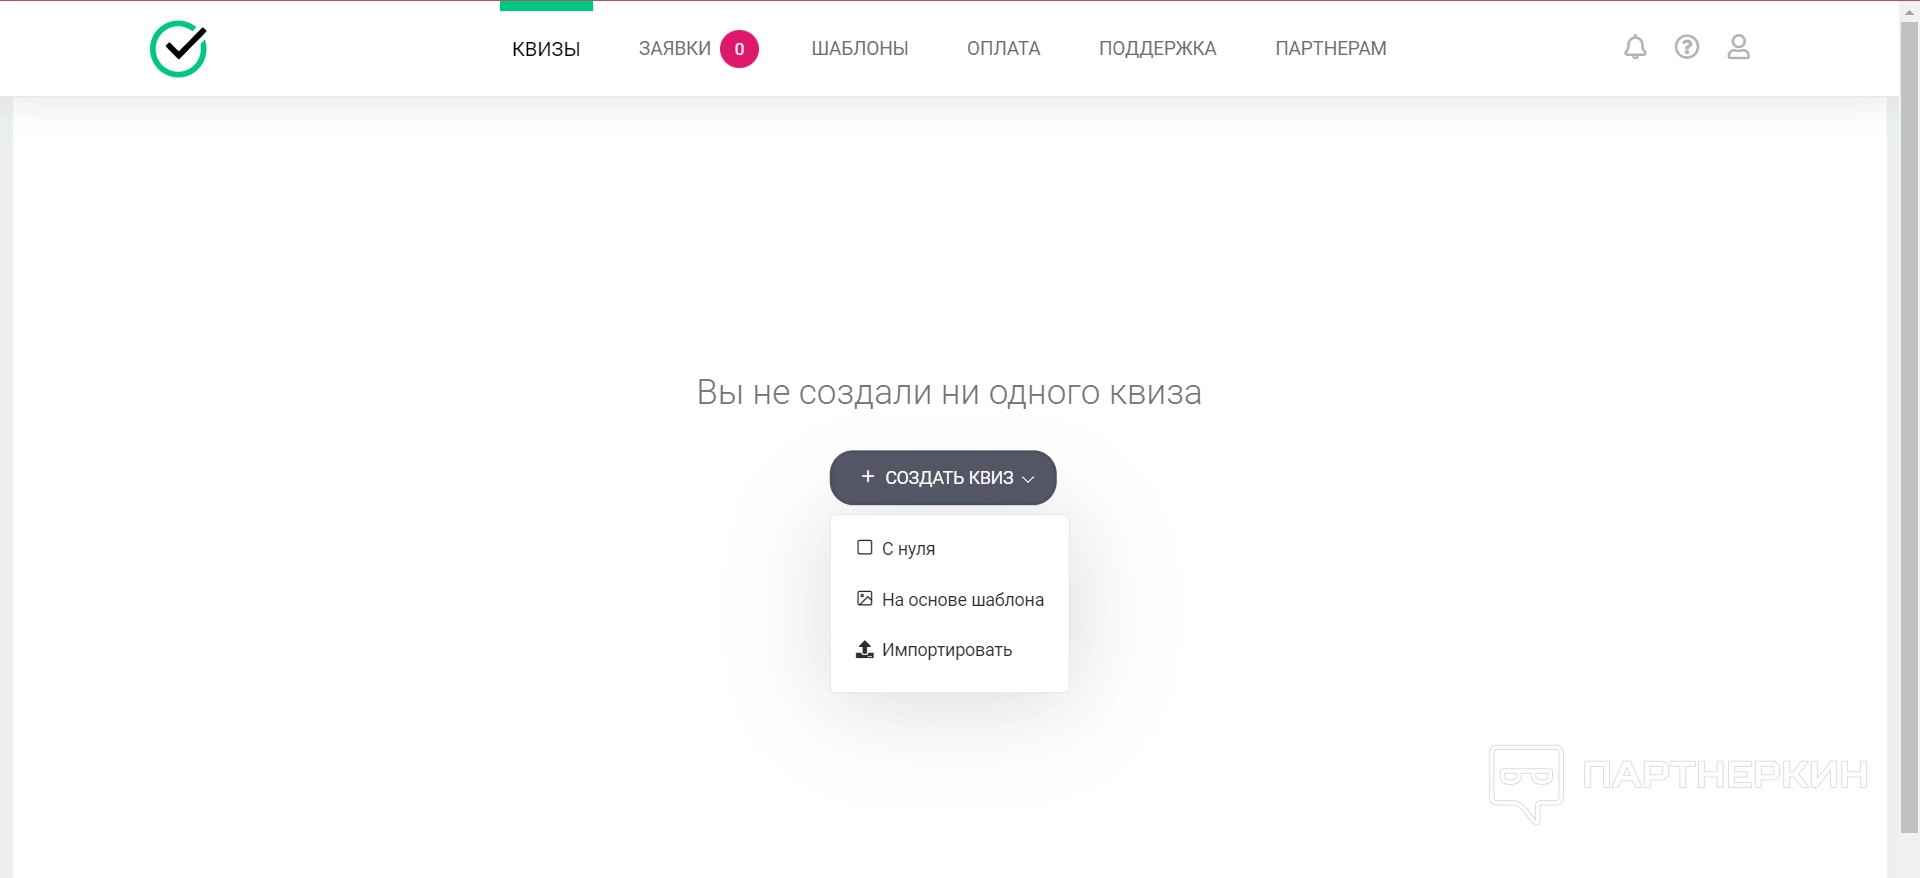Go to the Шаблоны tab
This screenshot has width=1920, height=878.
pyautogui.click(x=860, y=48)
